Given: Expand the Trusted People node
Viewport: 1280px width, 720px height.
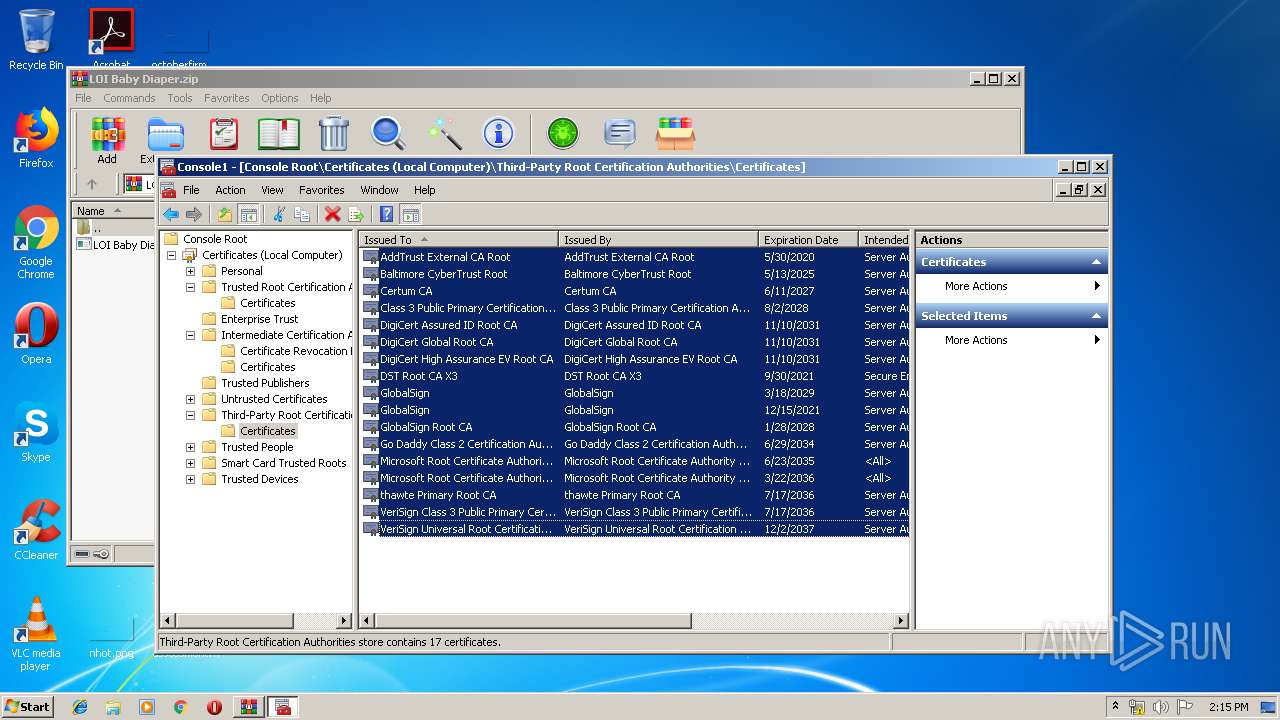Looking at the screenshot, I should (x=190, y=447).
